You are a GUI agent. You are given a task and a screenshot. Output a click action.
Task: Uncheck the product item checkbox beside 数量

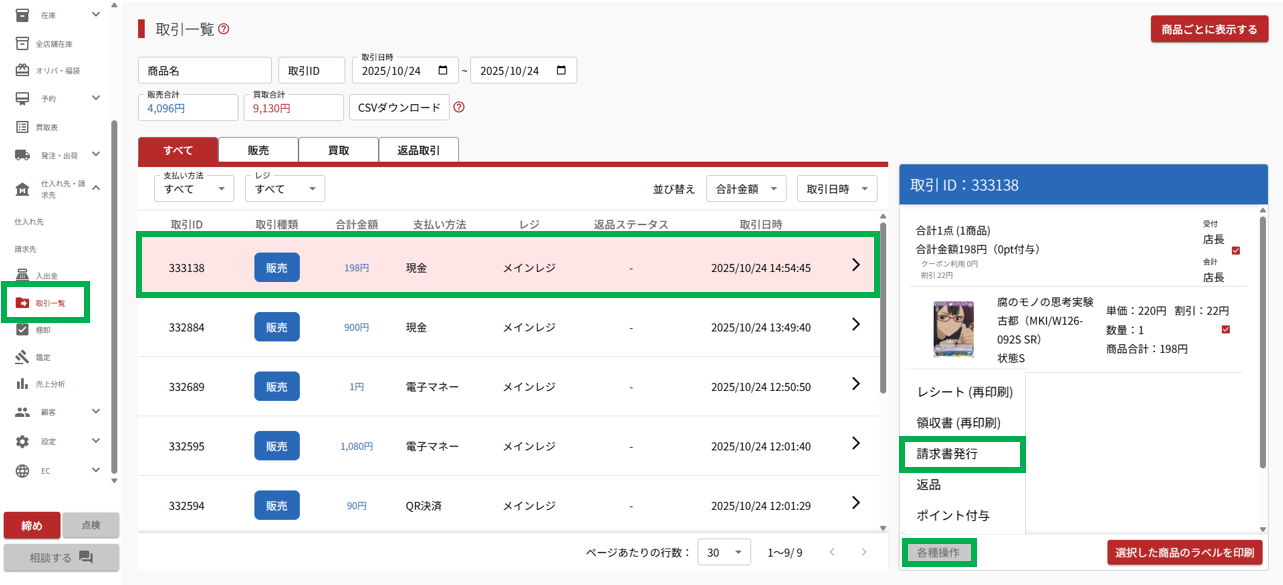1226,330
